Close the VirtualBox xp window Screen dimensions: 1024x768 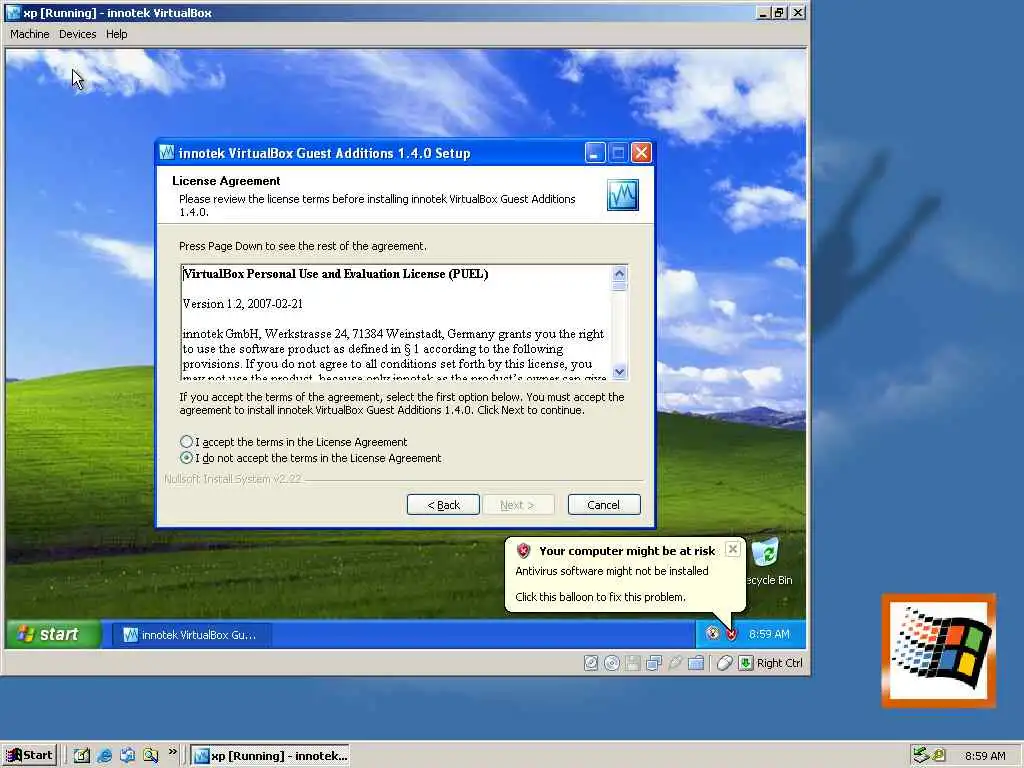797,12
